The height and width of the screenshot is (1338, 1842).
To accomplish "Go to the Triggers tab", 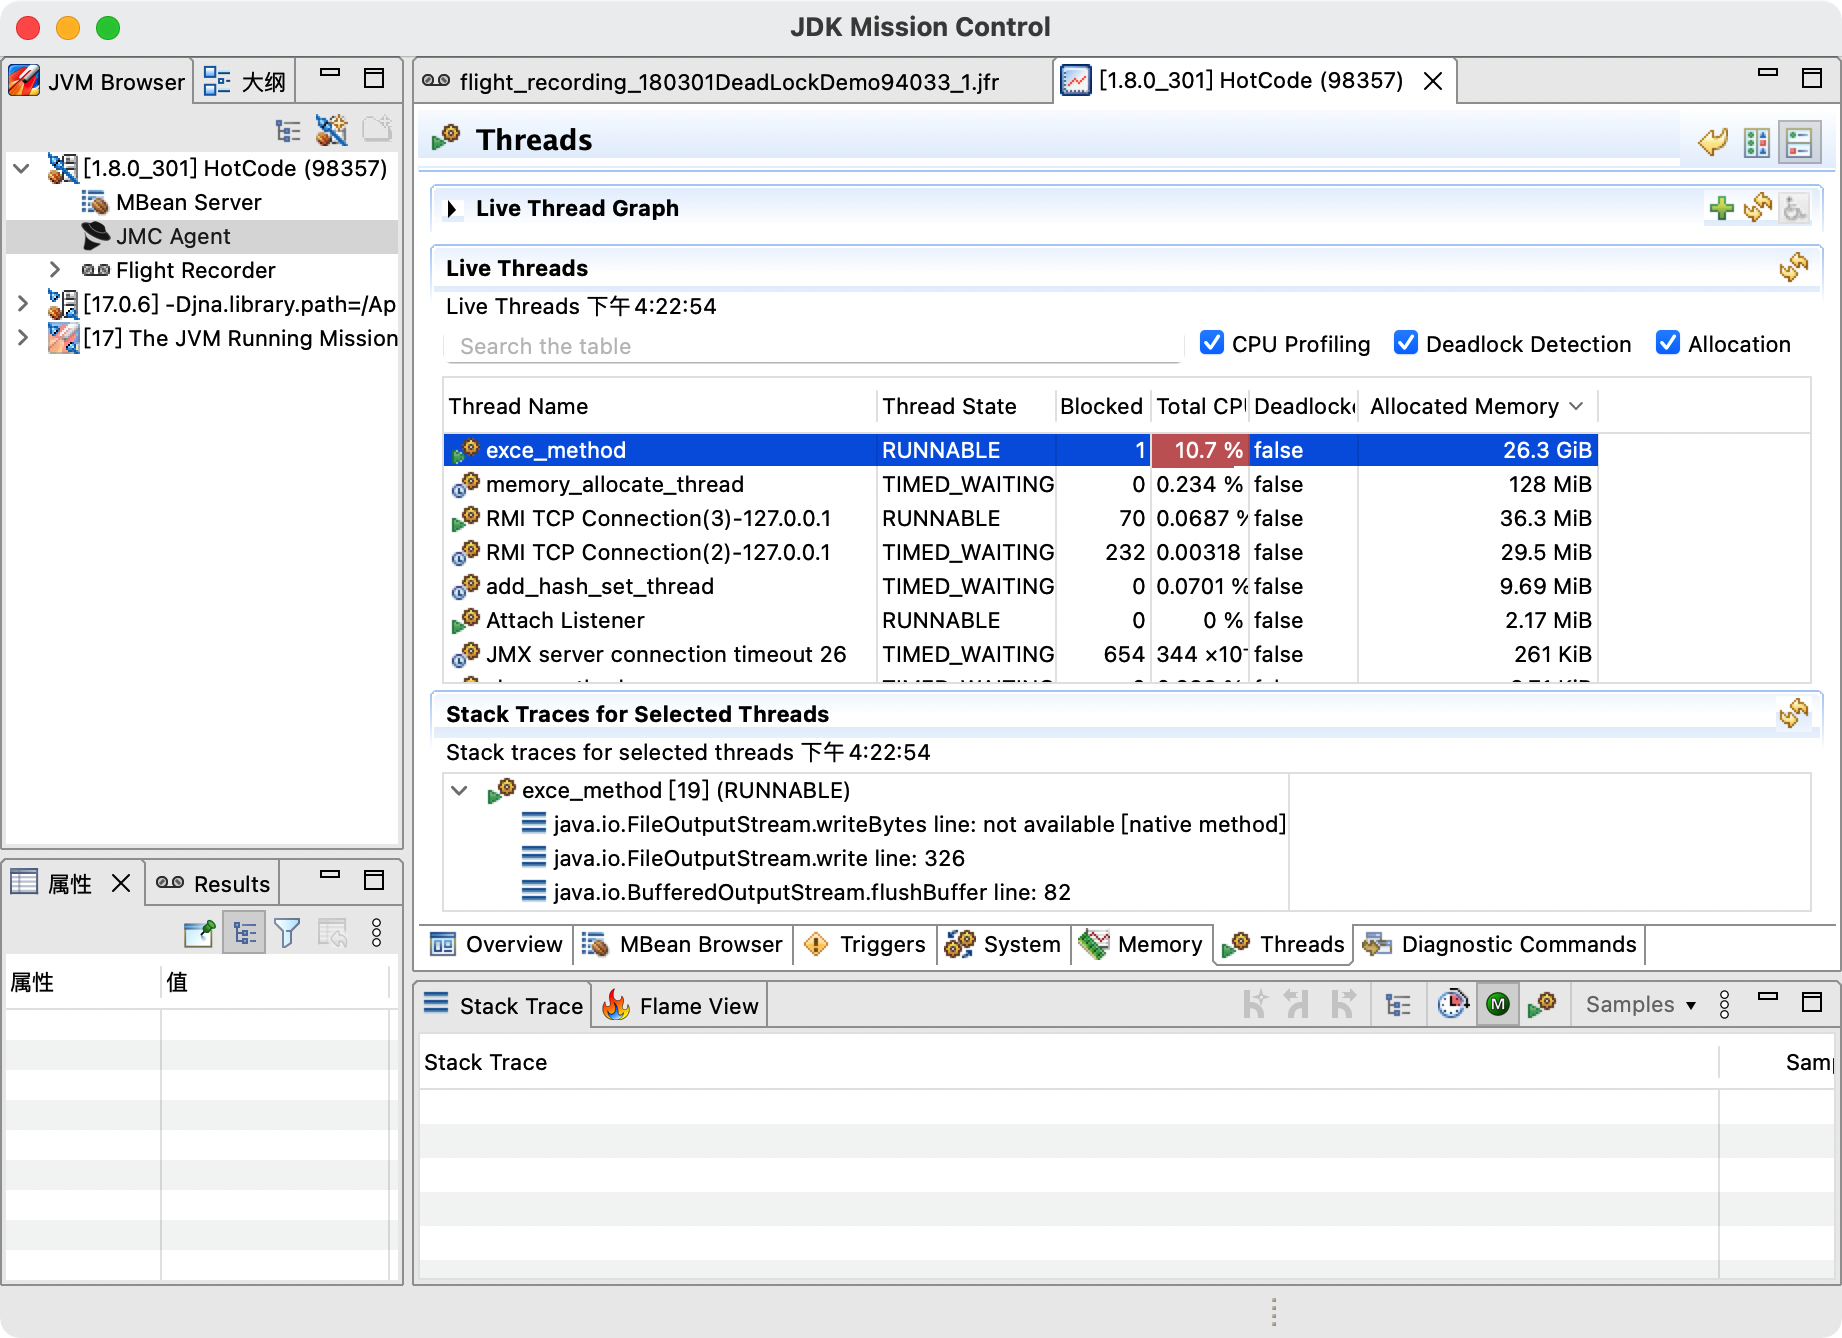I will pyautogui.click(x=865, y=944).
